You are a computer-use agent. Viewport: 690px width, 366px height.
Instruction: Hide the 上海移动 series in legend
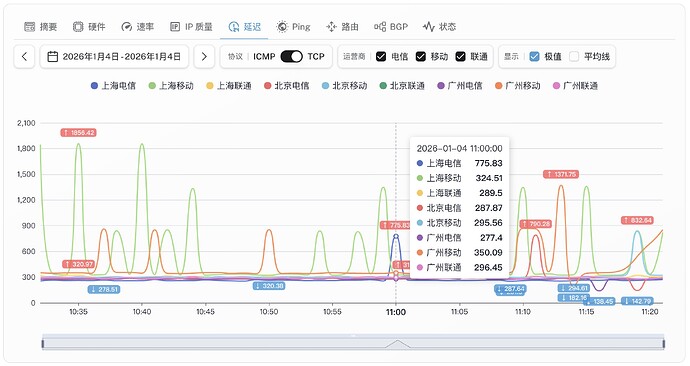click(x=171, y=86)
